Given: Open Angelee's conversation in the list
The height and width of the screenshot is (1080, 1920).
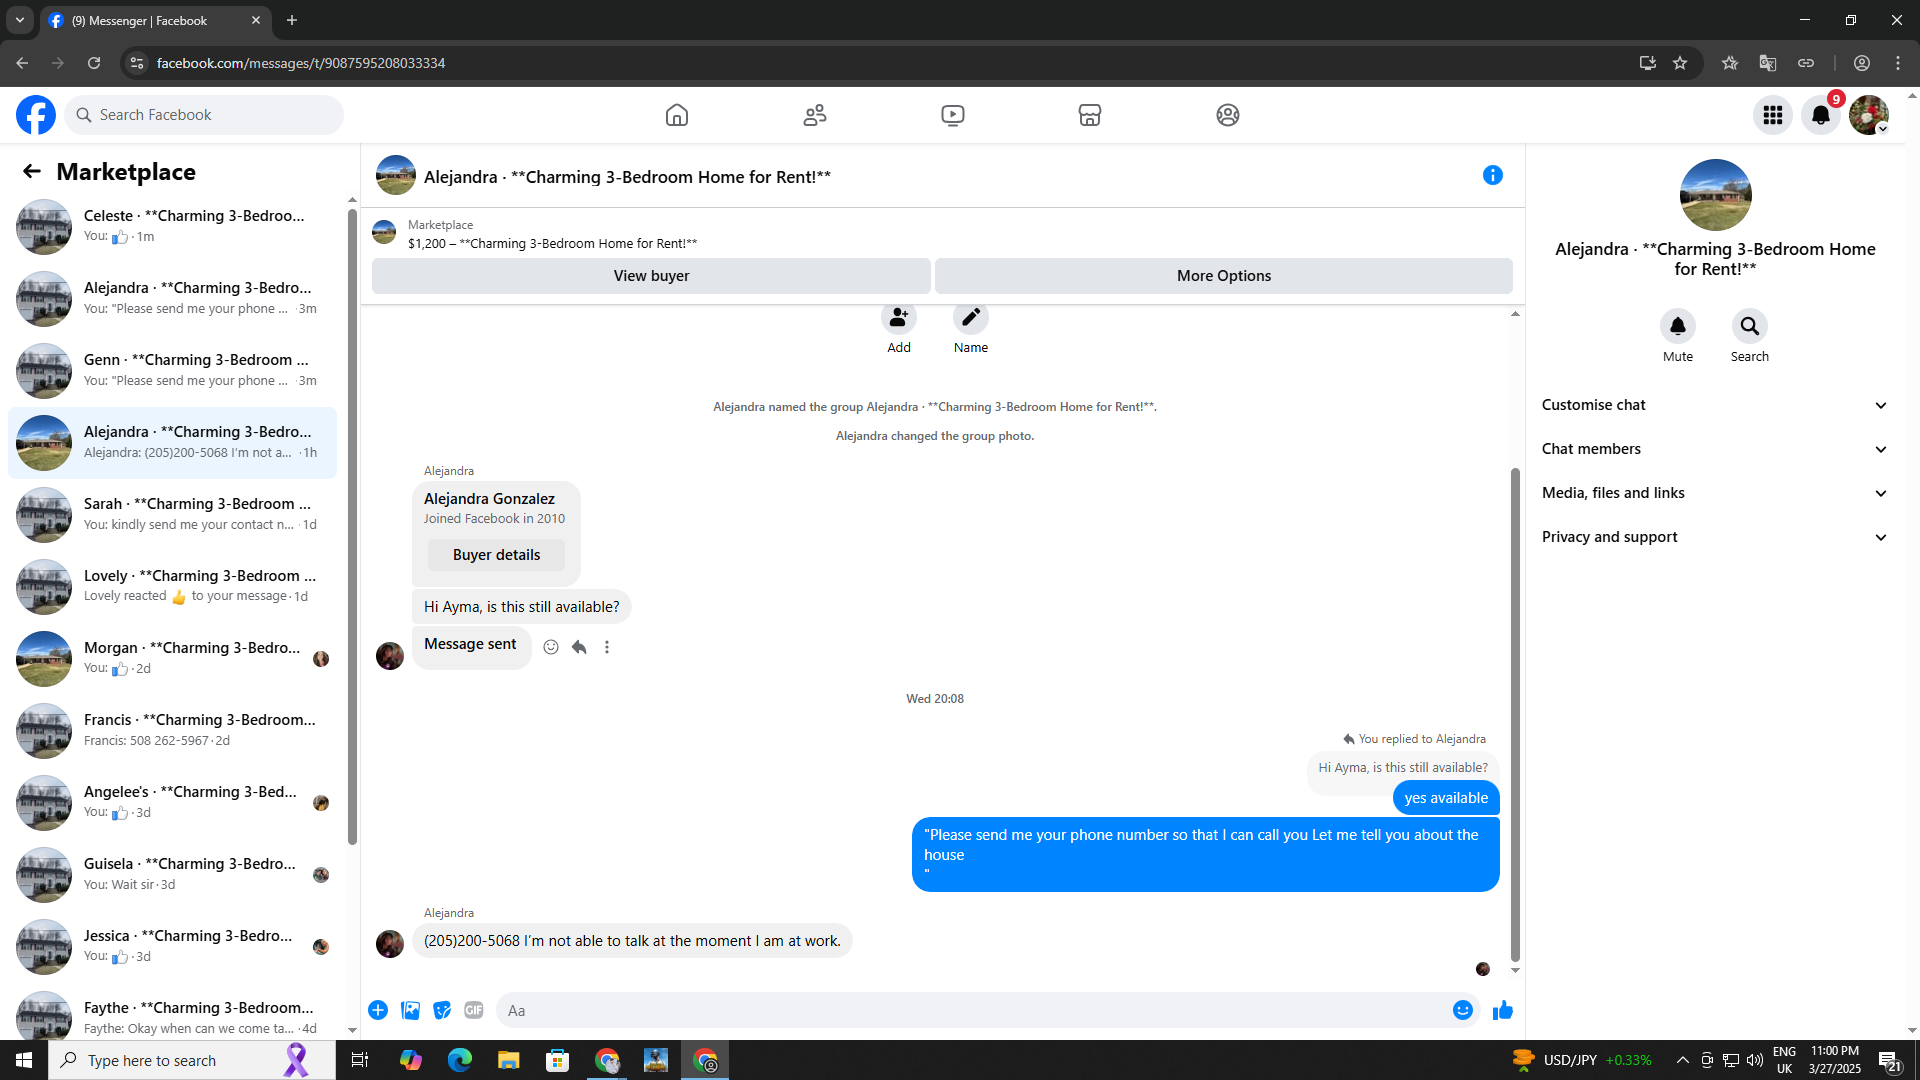Looking at the screenshot, I should click(x=173, y=803).
